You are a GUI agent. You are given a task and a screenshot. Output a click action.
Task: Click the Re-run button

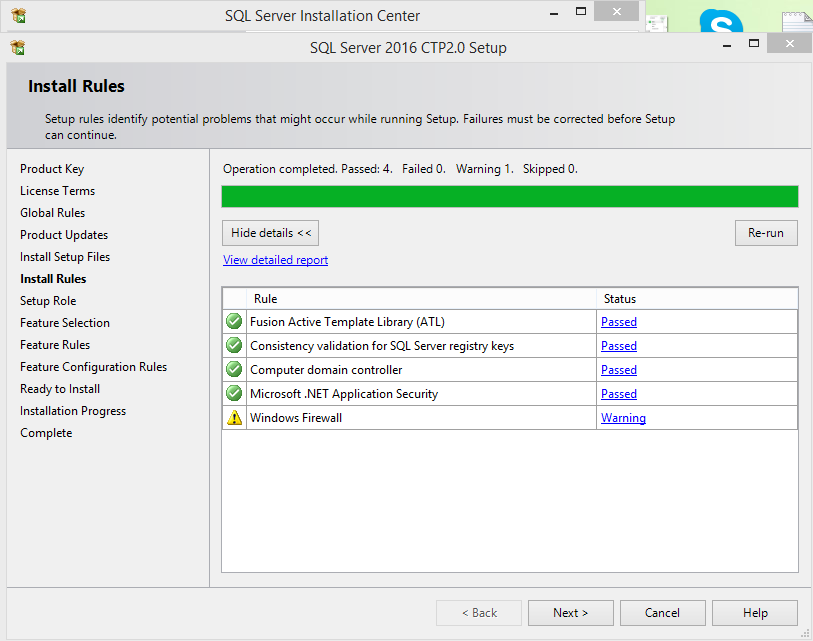pos(766,233)
